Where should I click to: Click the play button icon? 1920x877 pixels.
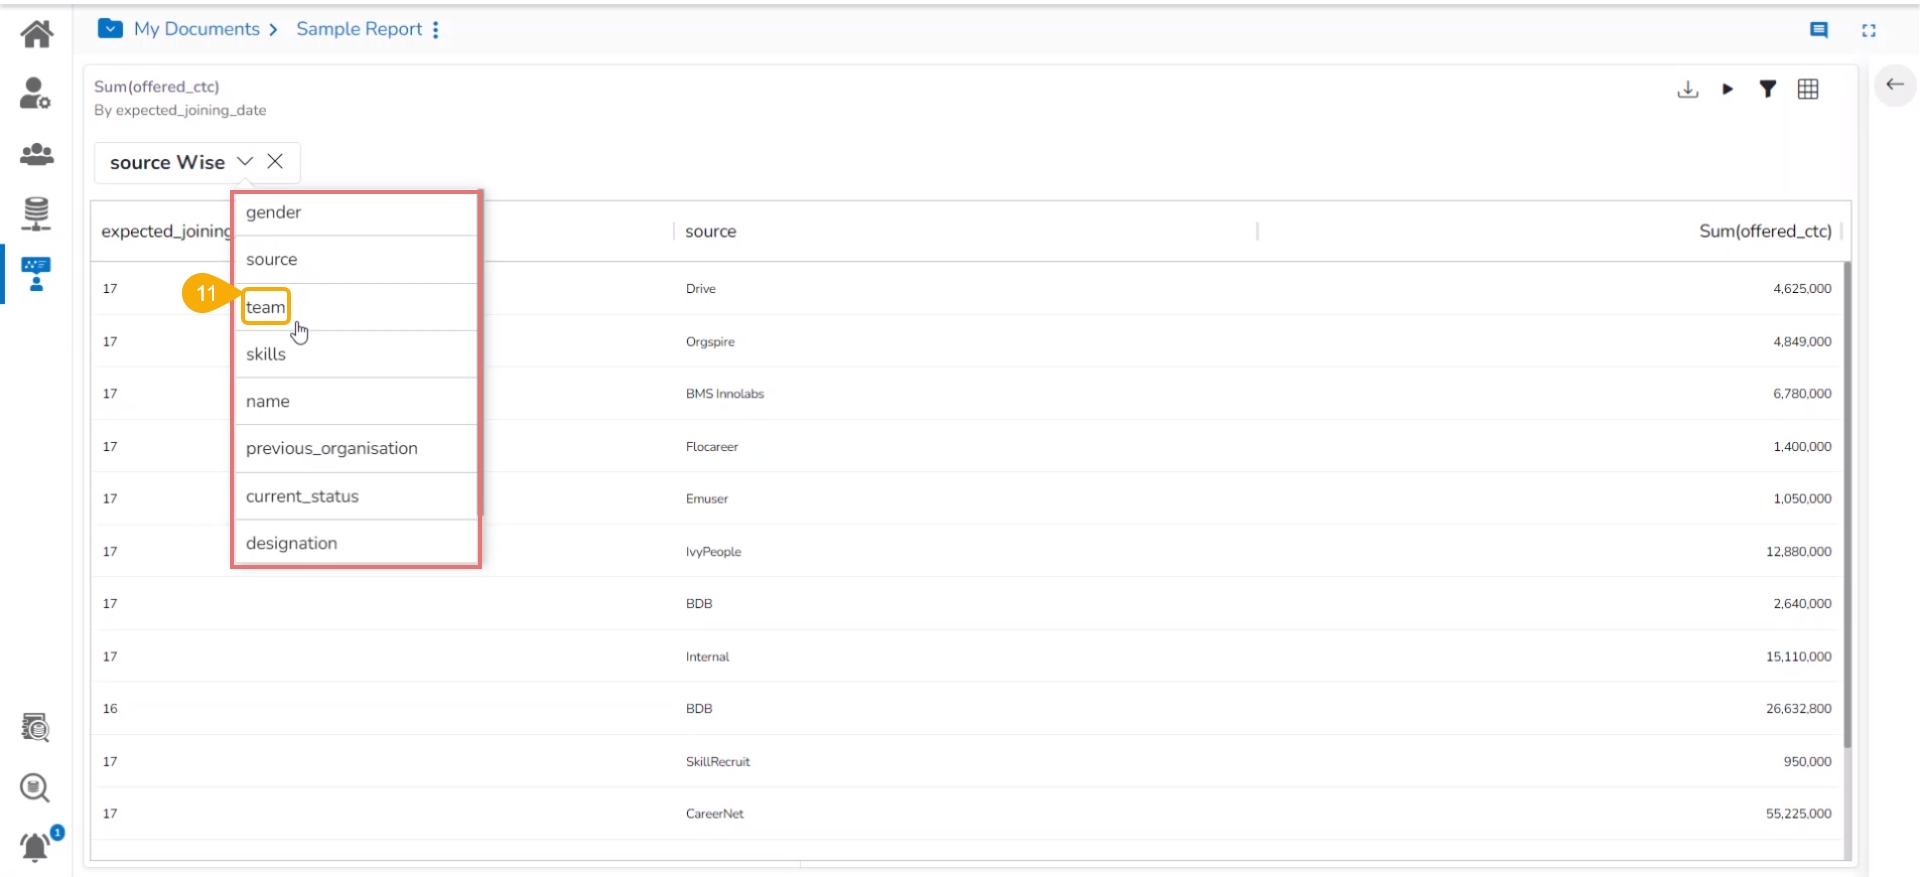1727,89
